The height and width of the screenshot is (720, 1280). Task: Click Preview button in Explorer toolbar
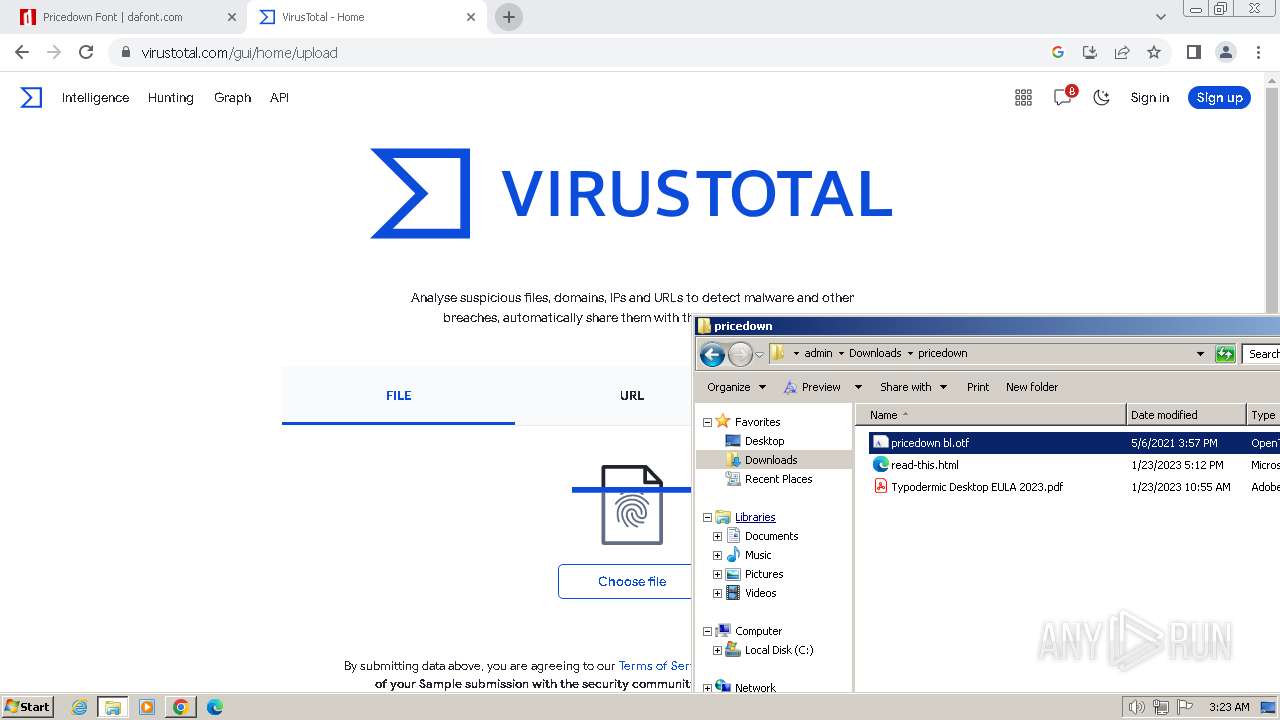tap(812, 387)
